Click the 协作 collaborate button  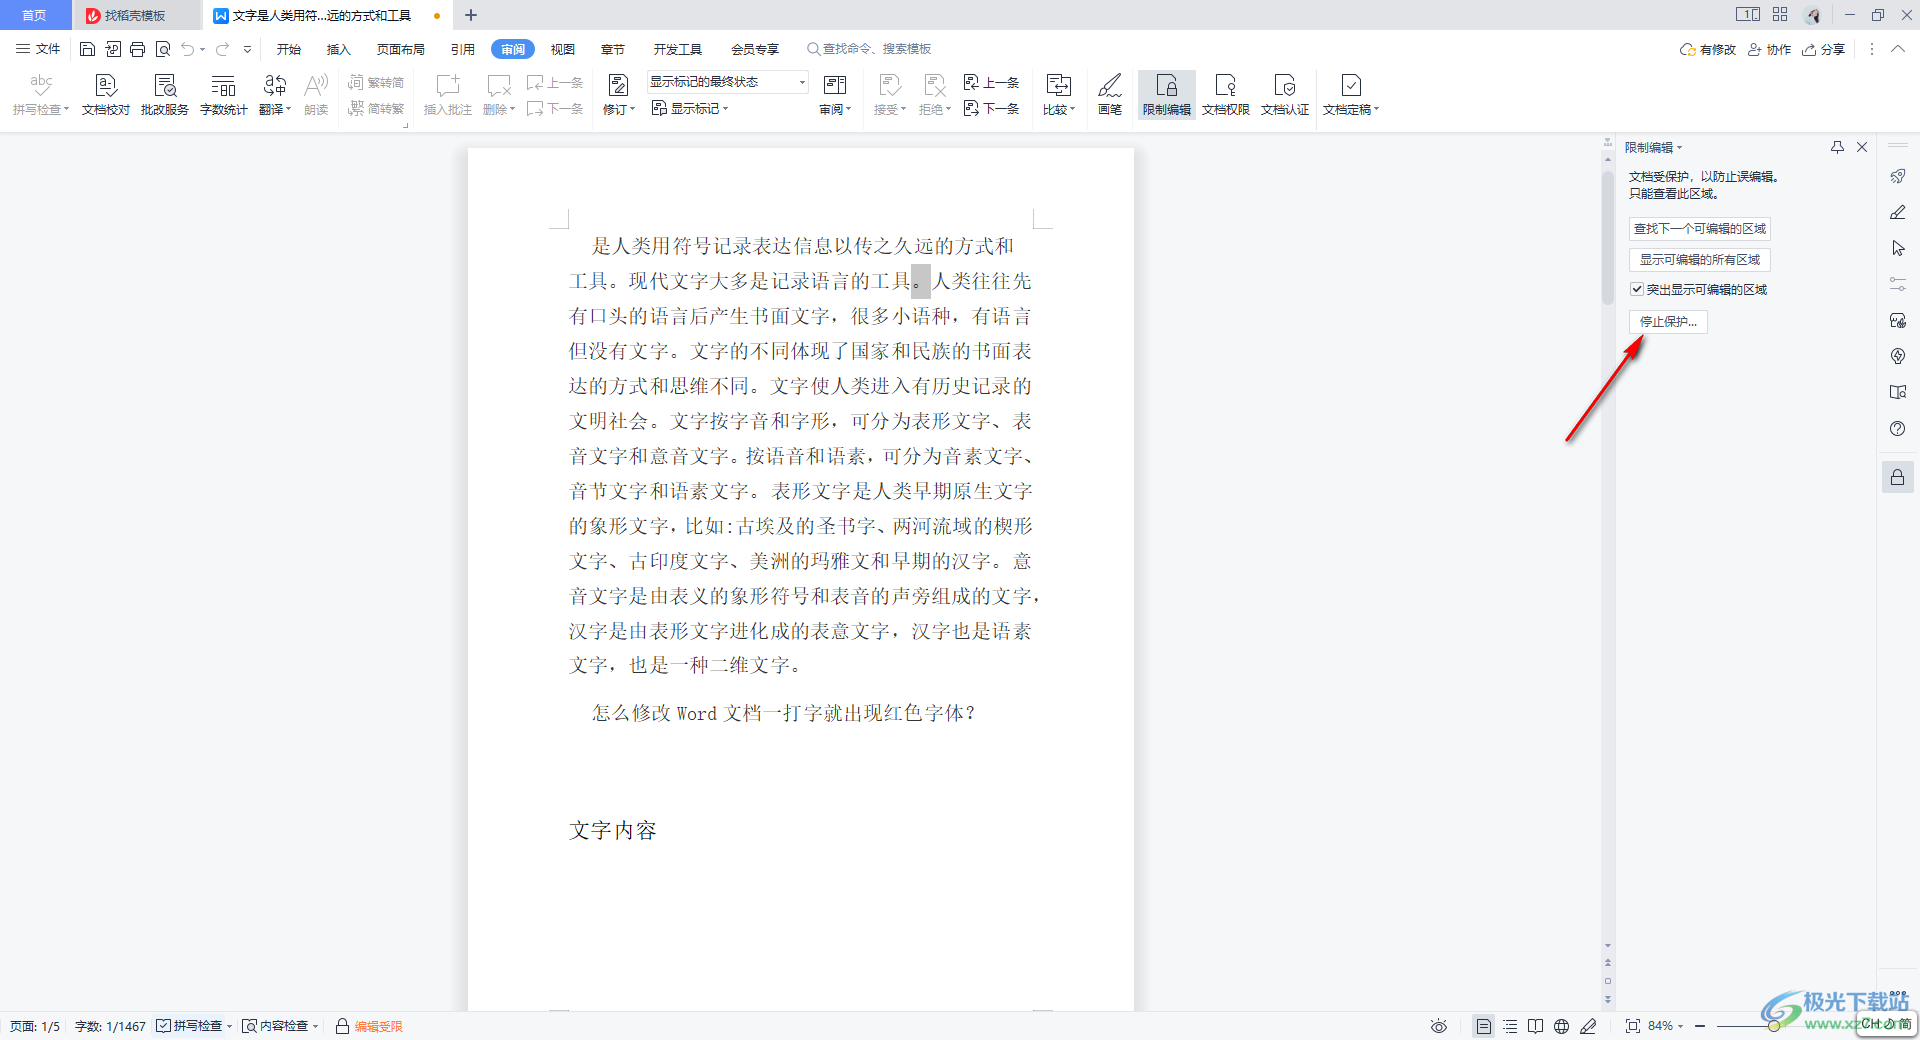pyautogui.click(x=1770, y=49)
